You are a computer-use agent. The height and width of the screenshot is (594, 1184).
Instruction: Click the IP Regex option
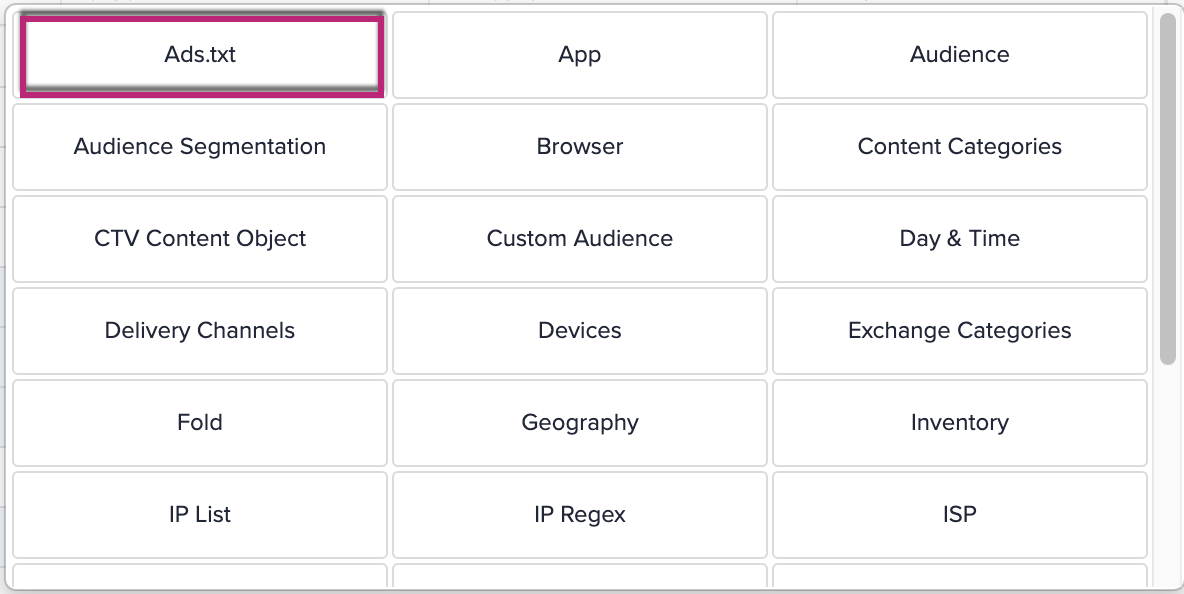coord(580,515)
